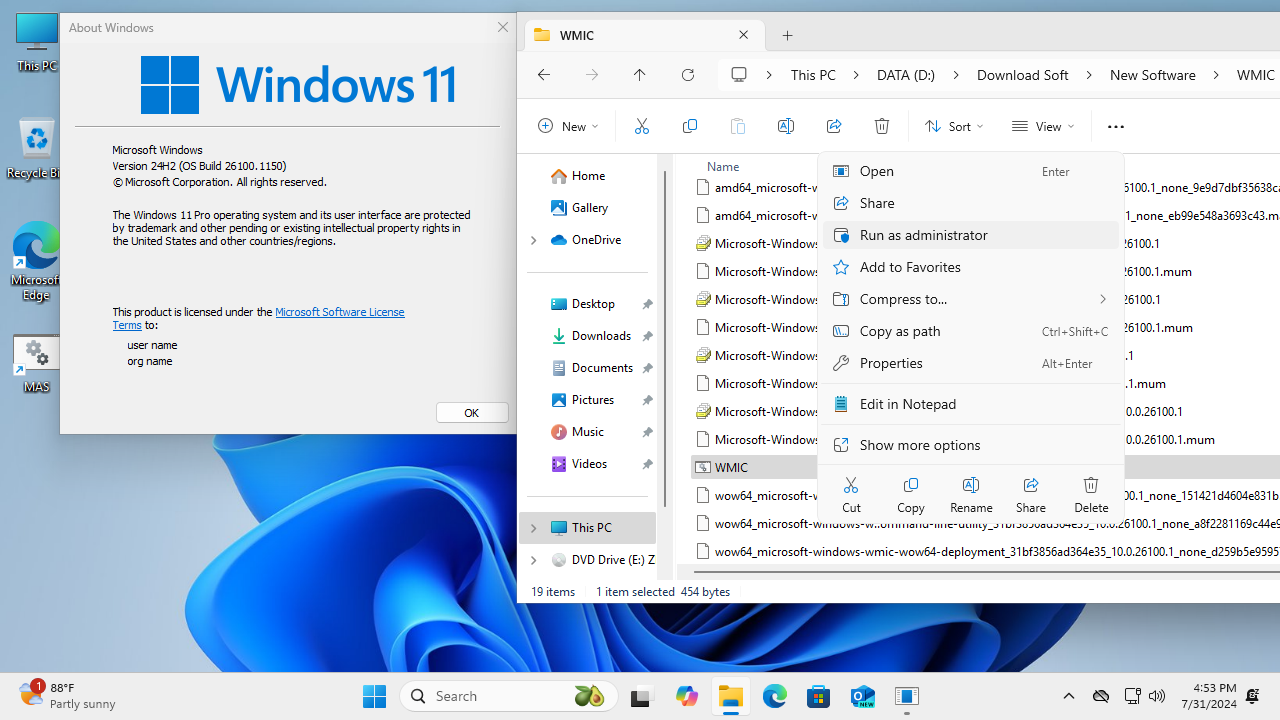
Task: Click the Paste icon in Explorer toolbar
Action: 737,126
